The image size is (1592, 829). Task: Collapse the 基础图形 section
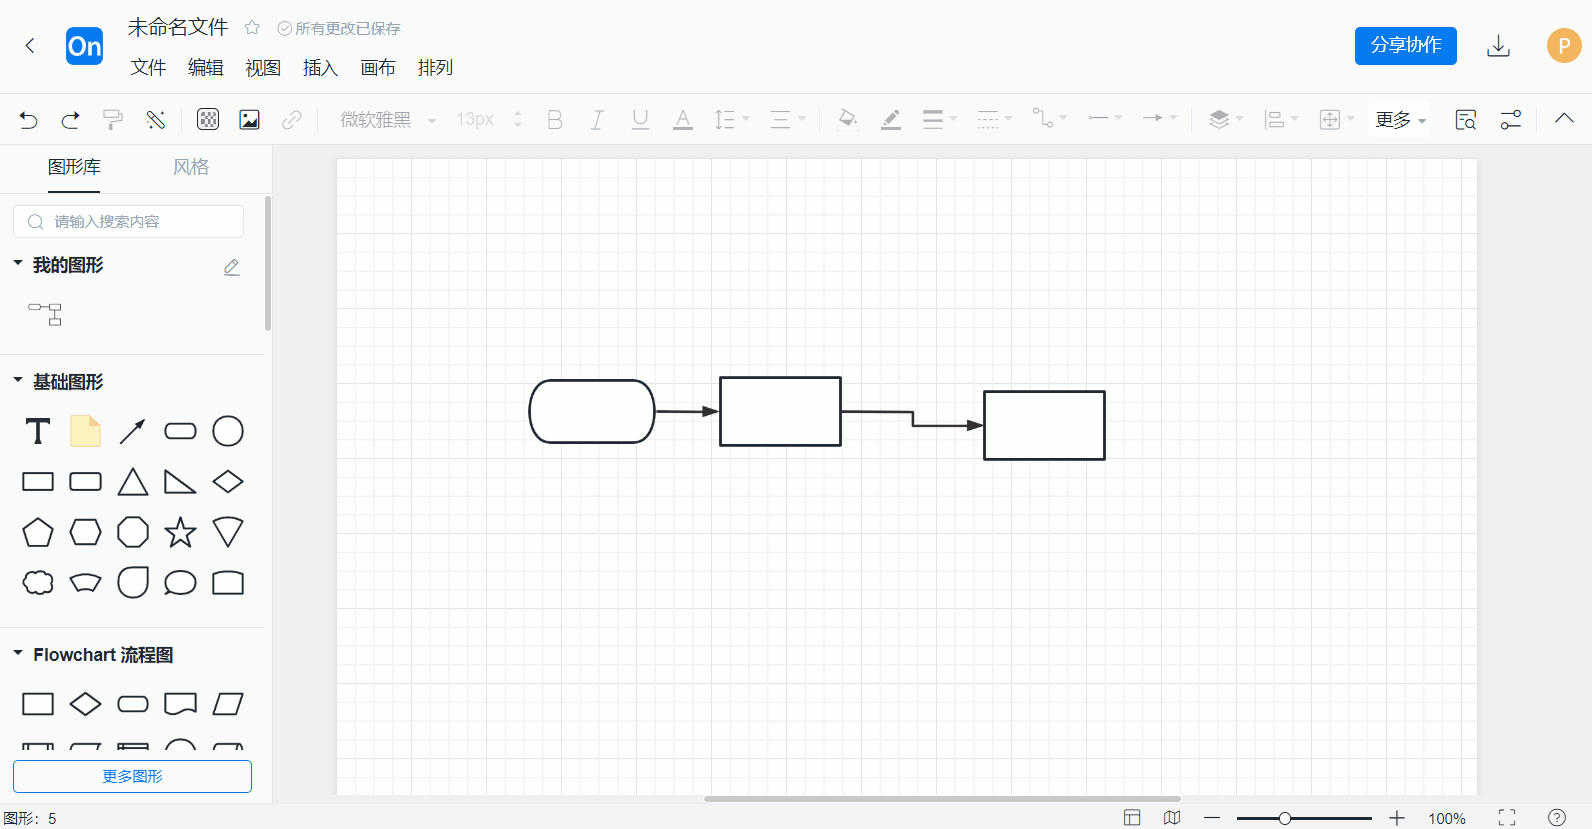18,381
